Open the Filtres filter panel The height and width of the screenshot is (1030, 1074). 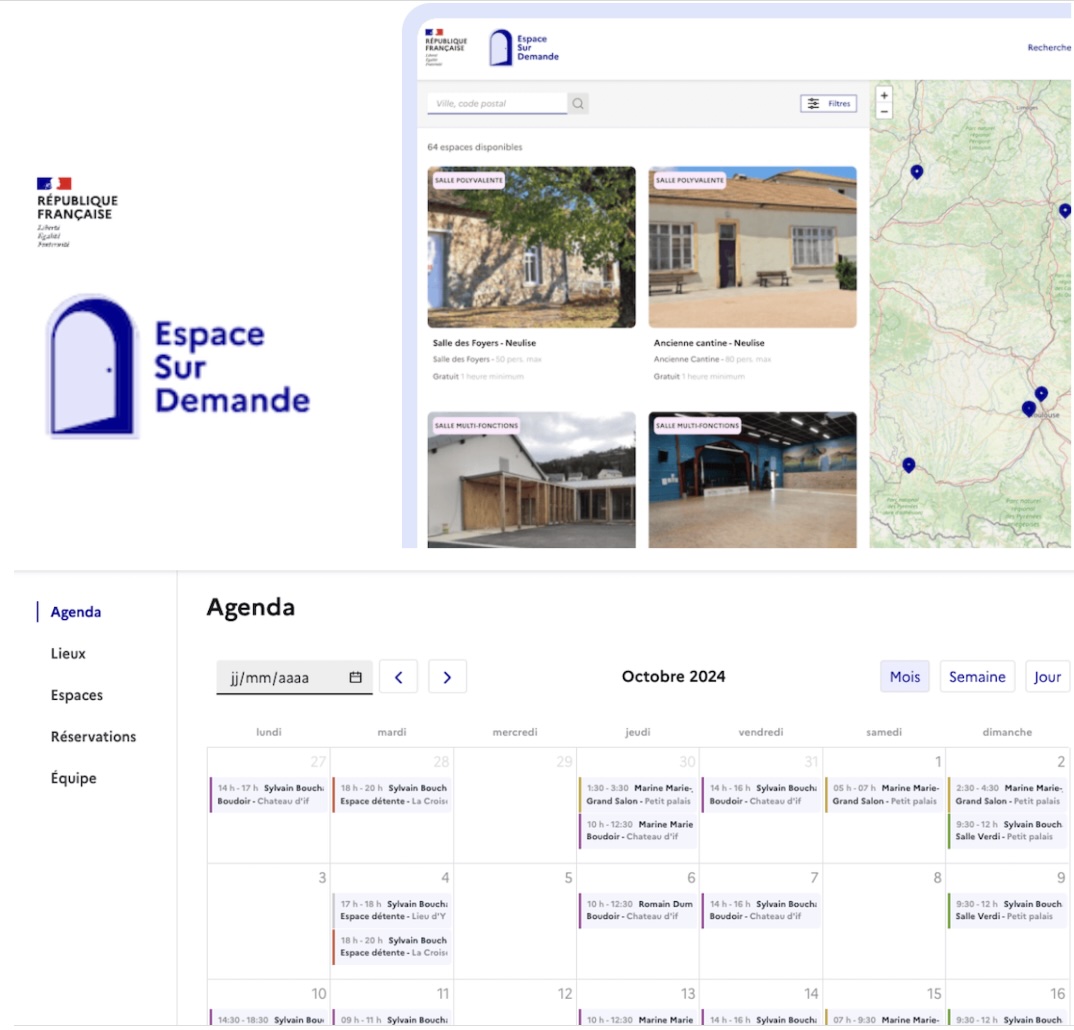[x=828, y=103]
